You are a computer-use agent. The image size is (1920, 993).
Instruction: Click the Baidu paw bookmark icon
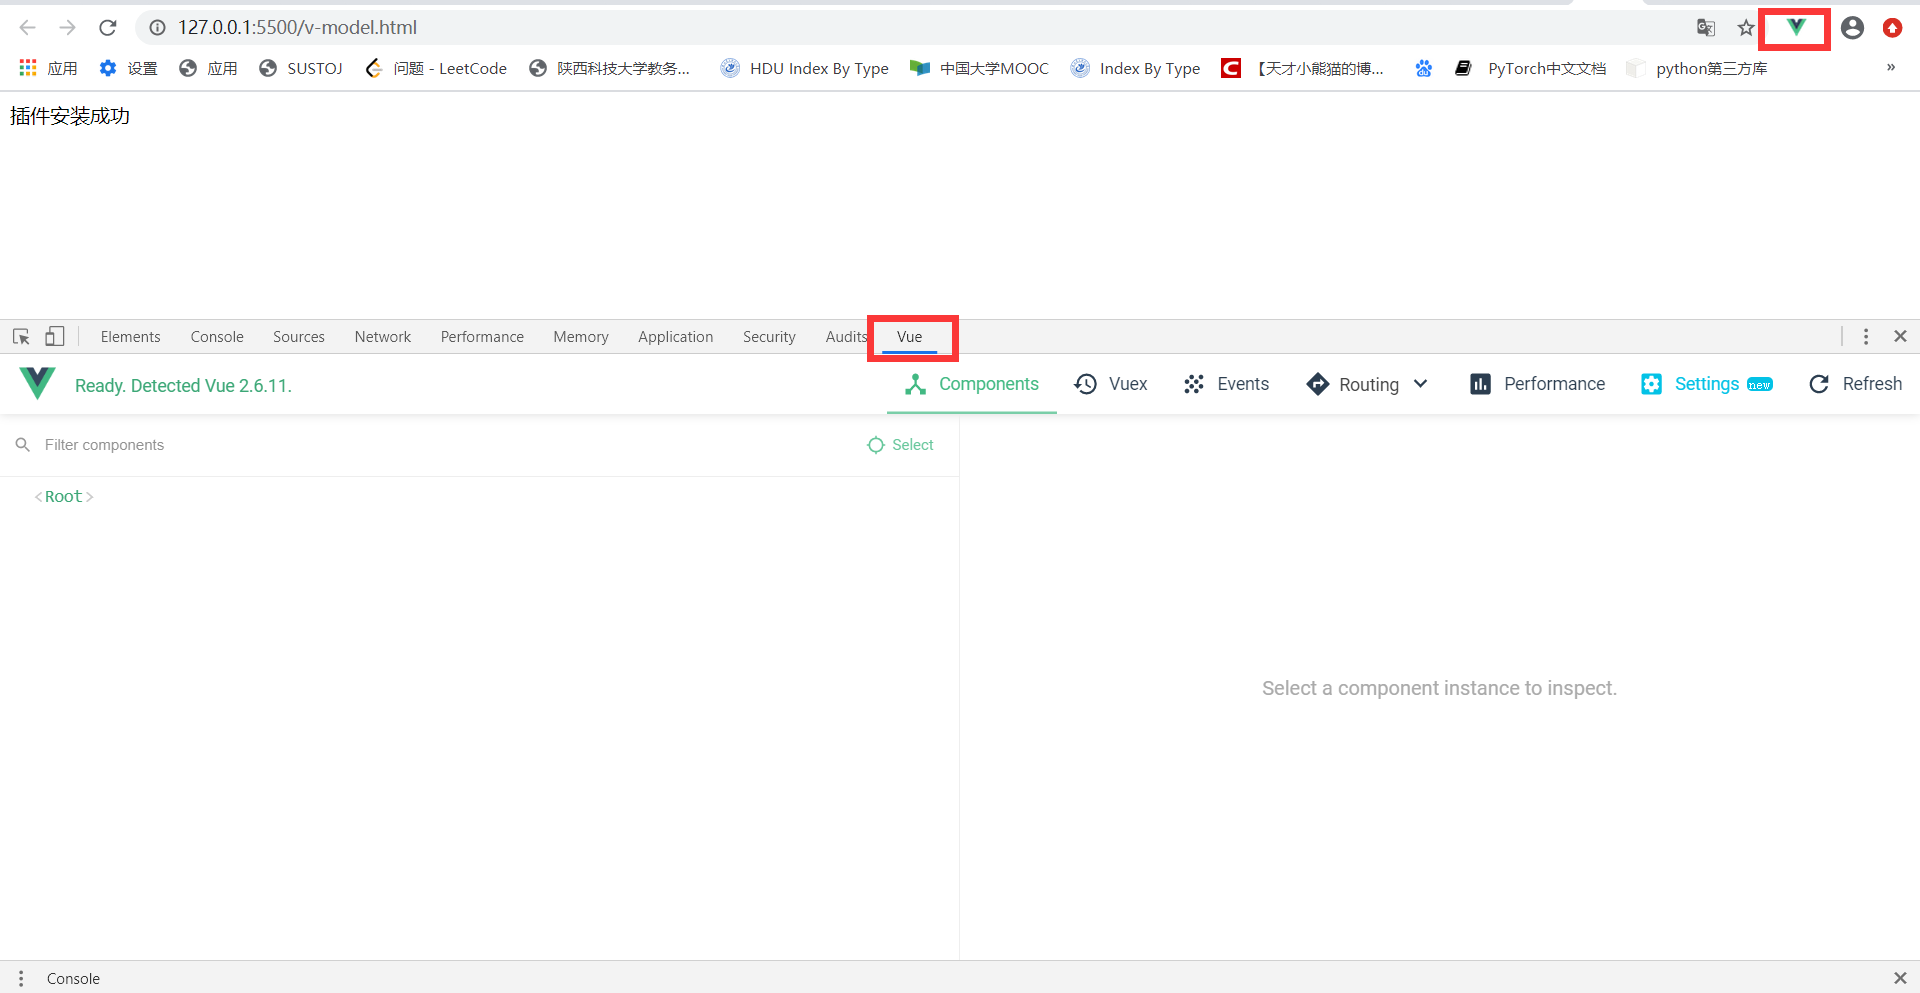pos(1424,68)
